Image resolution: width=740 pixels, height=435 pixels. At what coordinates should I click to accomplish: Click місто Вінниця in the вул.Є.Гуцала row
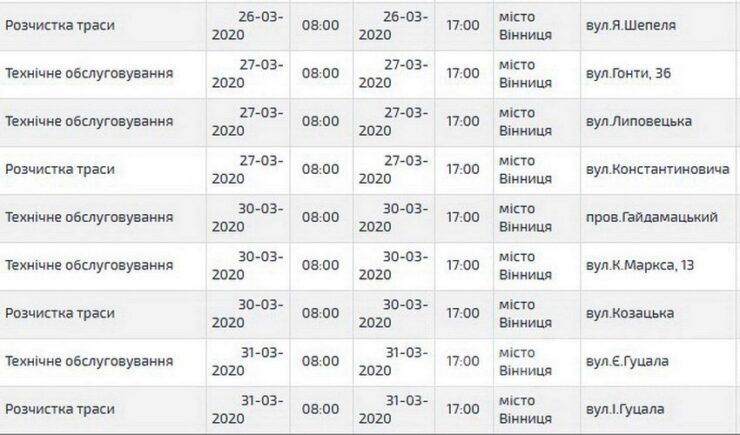pos(525,361)
